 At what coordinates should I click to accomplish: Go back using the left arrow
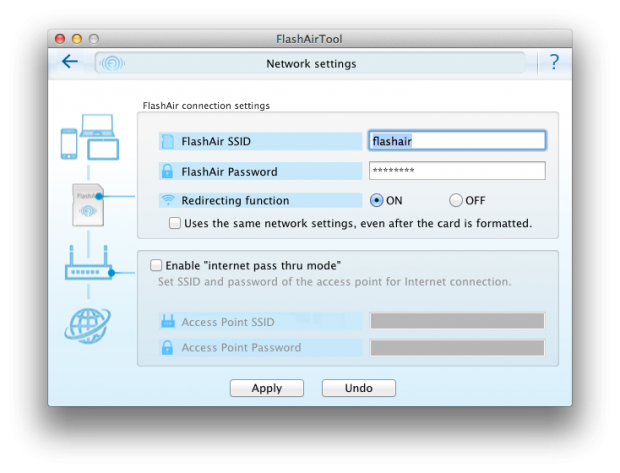pyautogui.click(x=70, y=61)
